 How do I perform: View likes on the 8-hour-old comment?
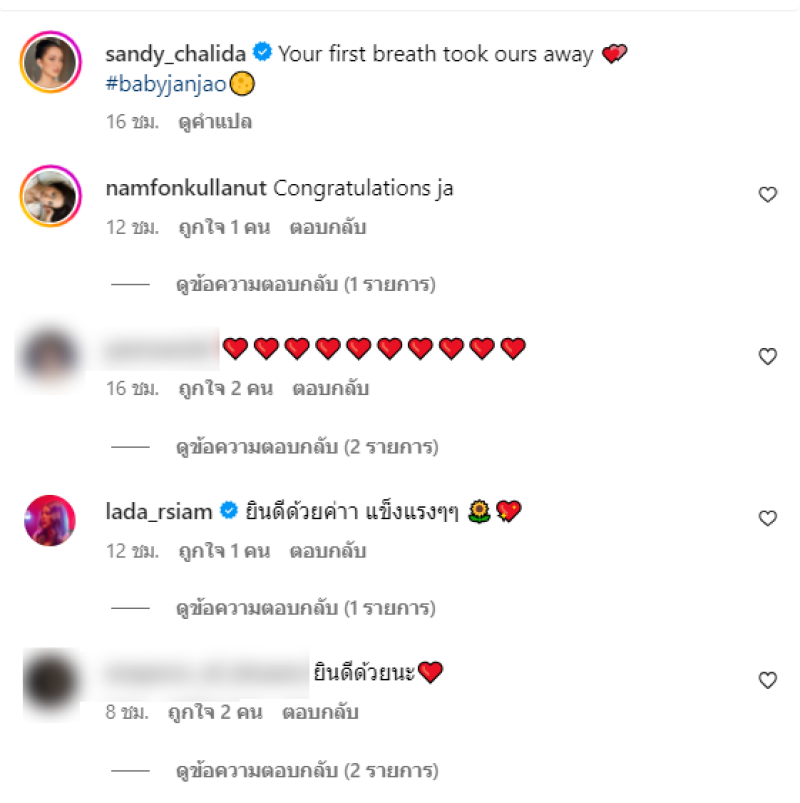pyautogui.click(x=215, y=712)
